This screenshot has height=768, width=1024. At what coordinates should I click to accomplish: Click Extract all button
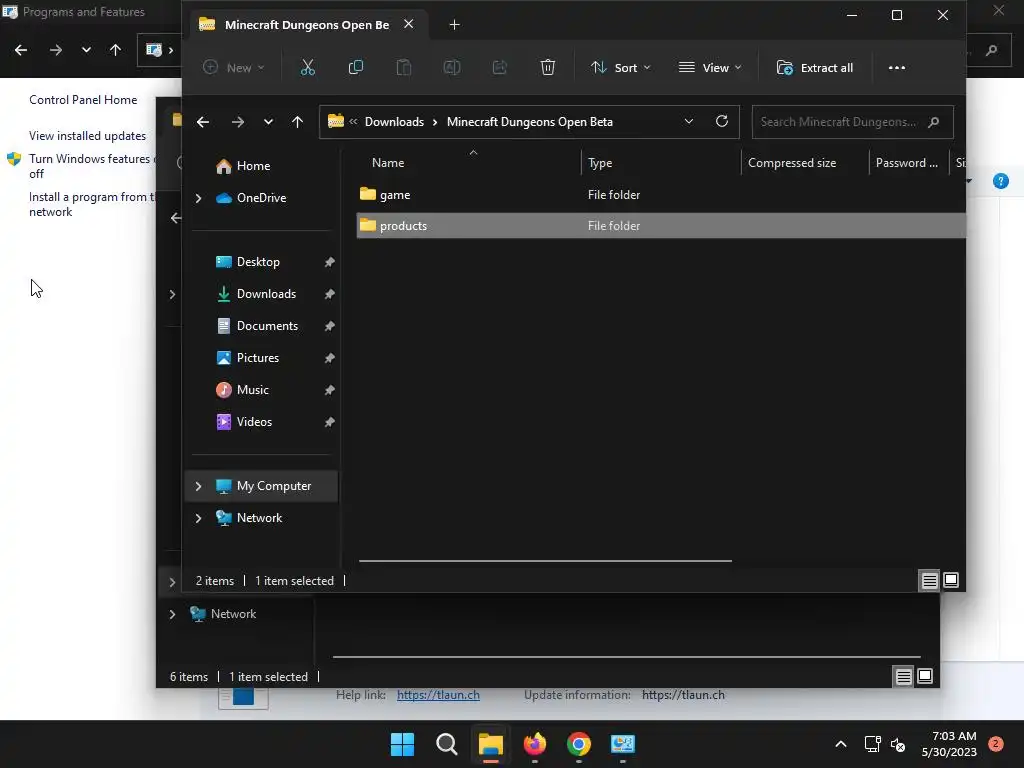click(x=814, y=67)
